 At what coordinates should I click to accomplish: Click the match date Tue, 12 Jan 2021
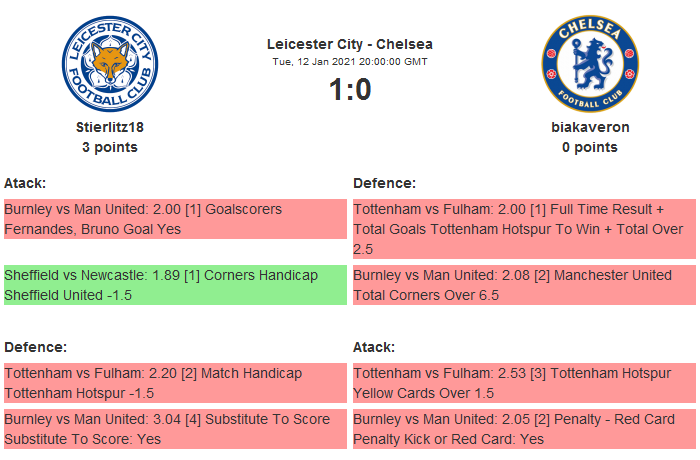[350, 61]
